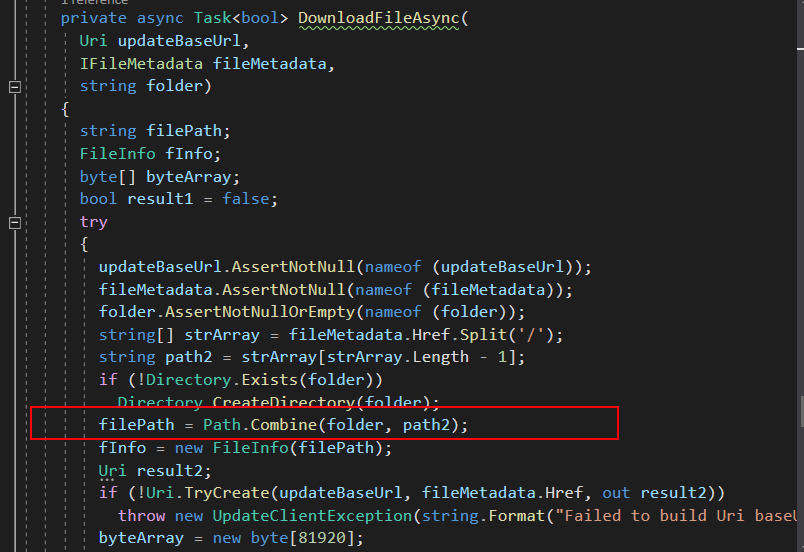Click 'new FileInfo(filePath)' expression
Screen dimensions: 804x552
pos(278,448)
